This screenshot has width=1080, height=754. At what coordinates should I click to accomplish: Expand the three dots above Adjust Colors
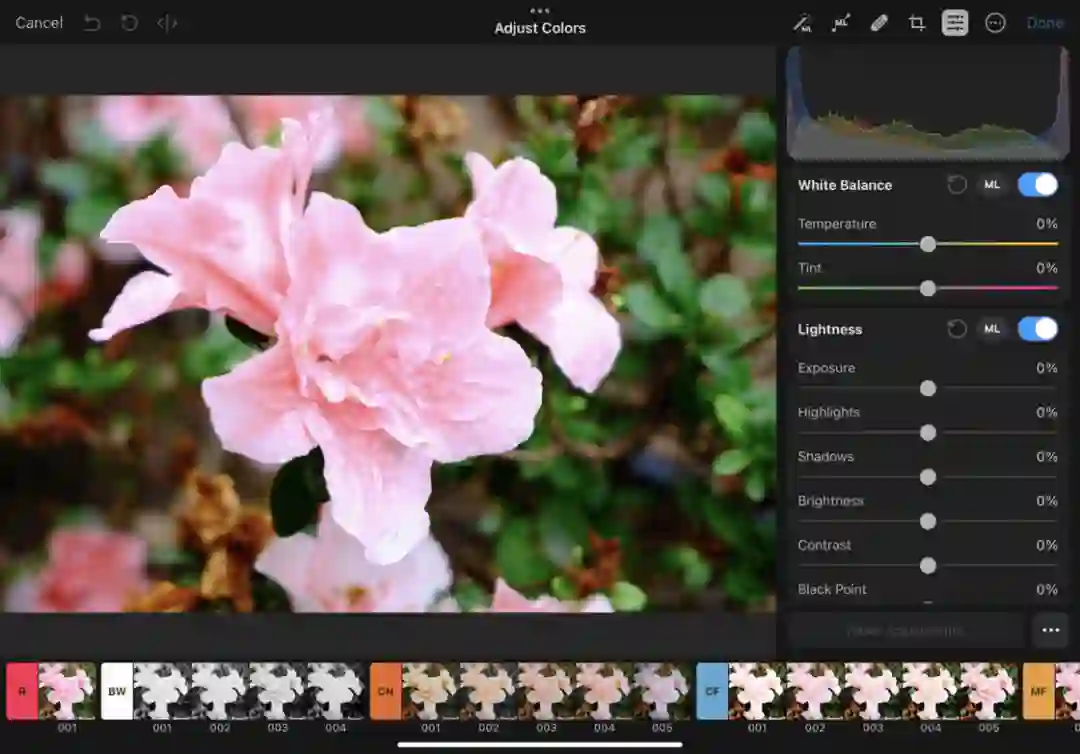click(540, 10)
